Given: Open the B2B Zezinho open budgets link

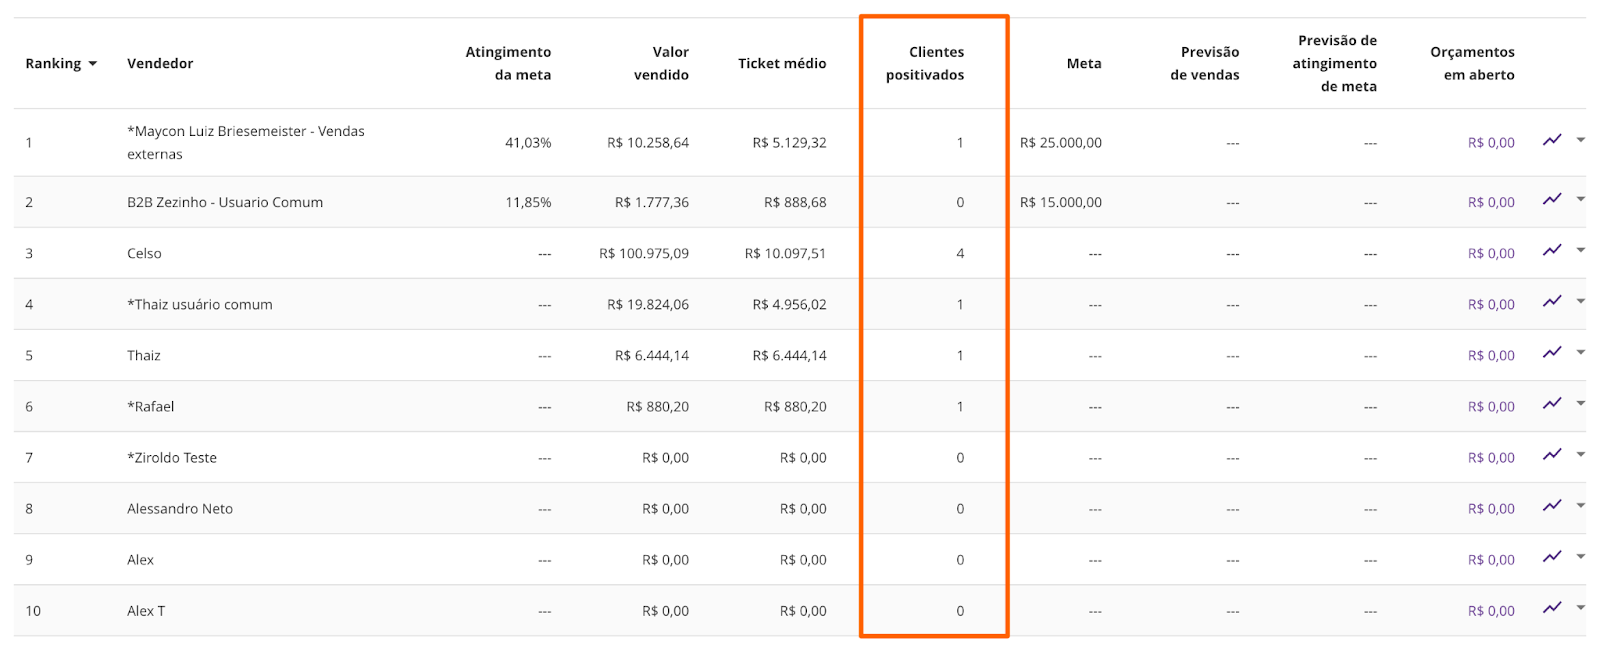Looking at the screenshot, I should pos(1491,201).
